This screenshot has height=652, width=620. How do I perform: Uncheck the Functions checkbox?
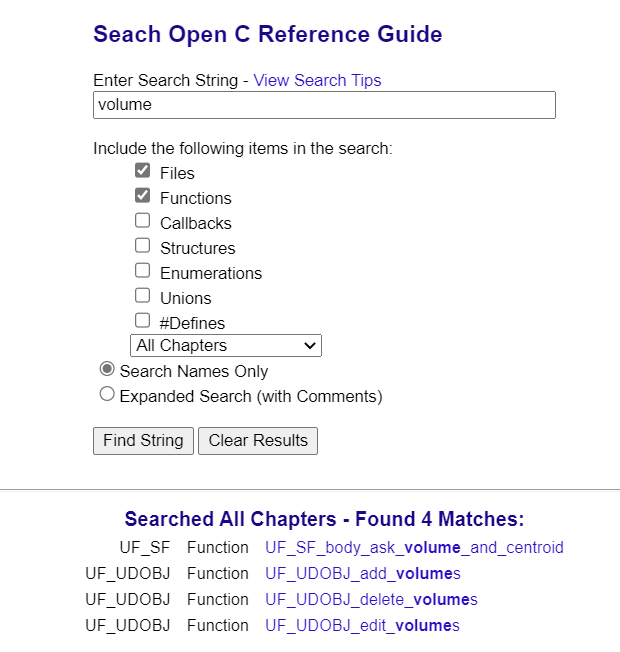pyautogui.click(x=142, y=195)
